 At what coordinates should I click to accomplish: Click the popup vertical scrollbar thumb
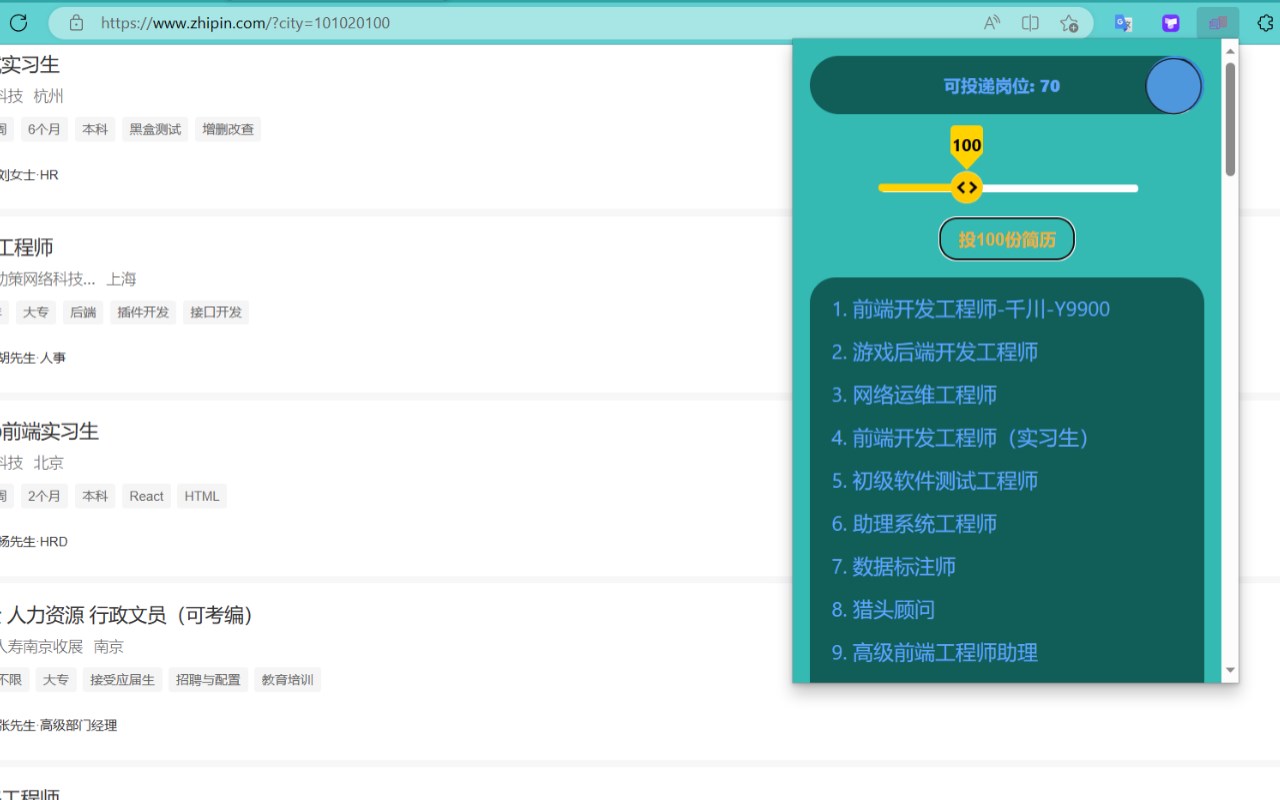coord(1230,119)
